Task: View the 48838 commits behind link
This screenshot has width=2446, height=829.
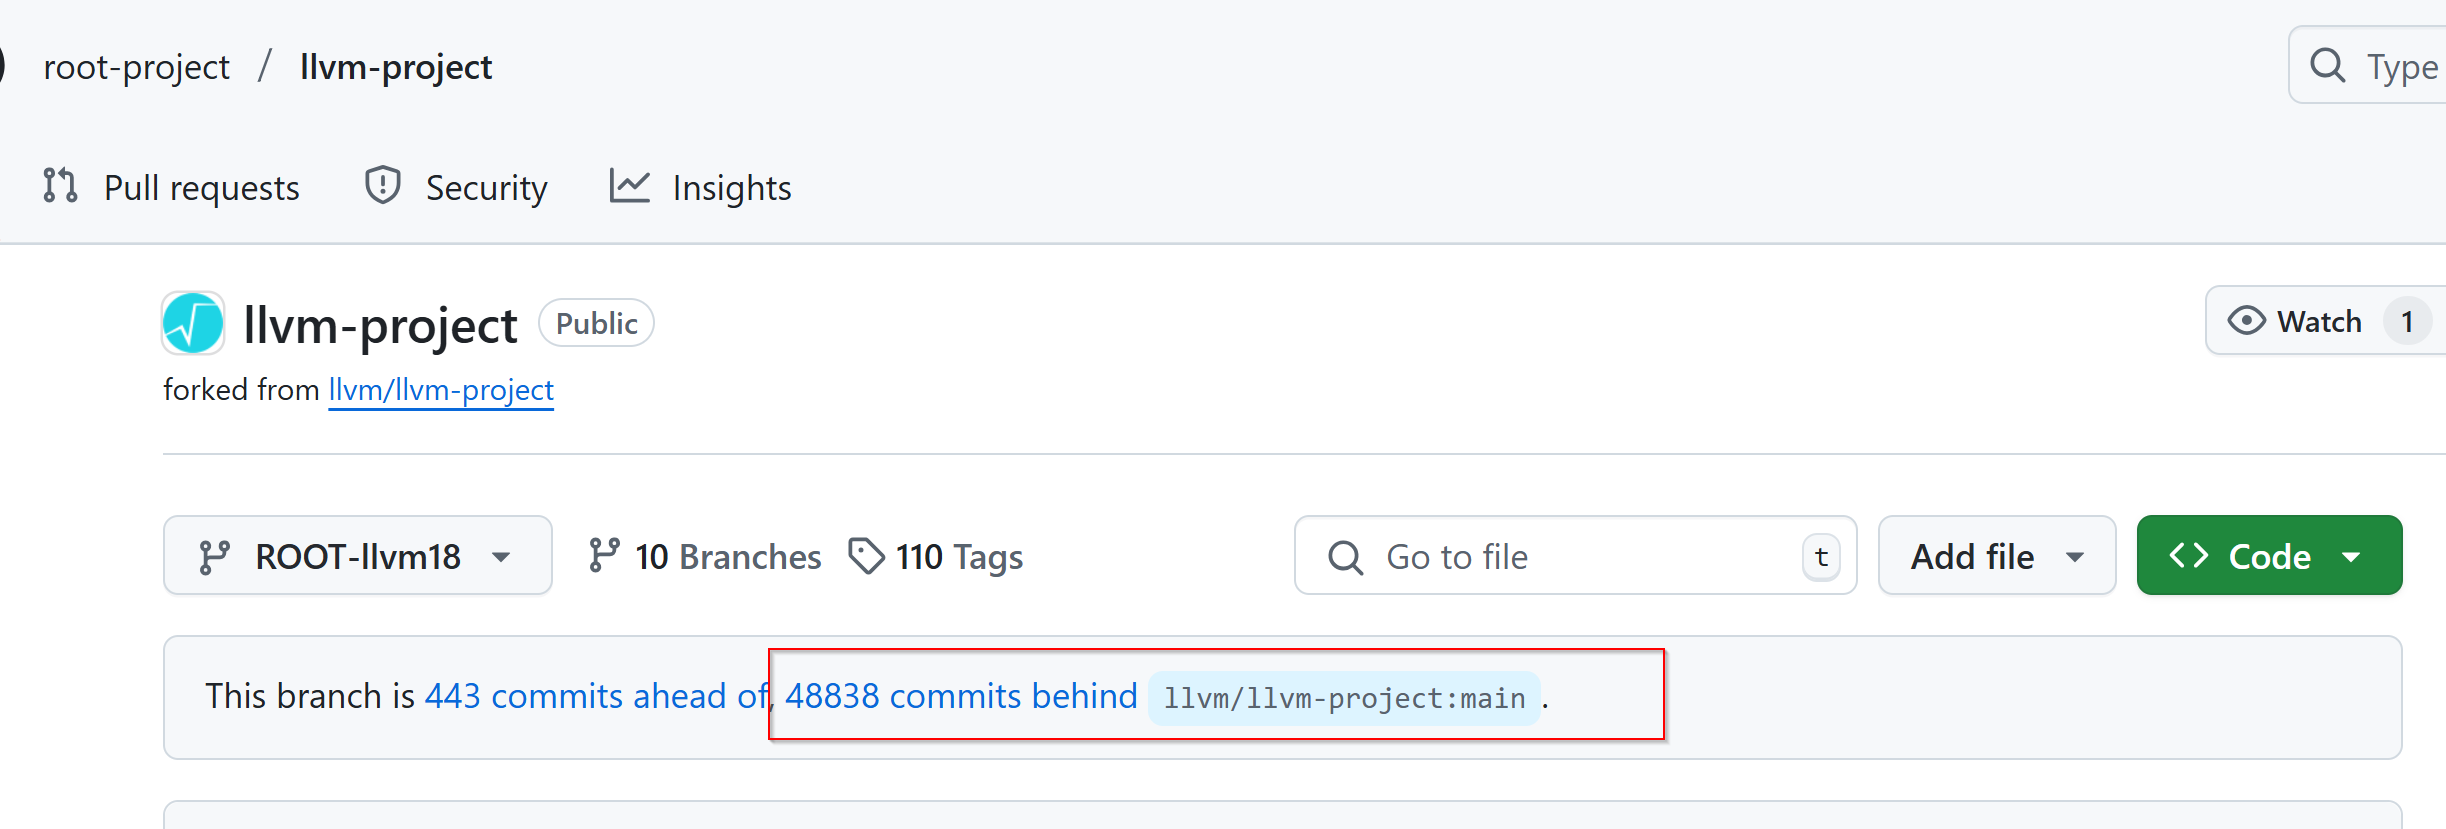Action: coord(961,696)
